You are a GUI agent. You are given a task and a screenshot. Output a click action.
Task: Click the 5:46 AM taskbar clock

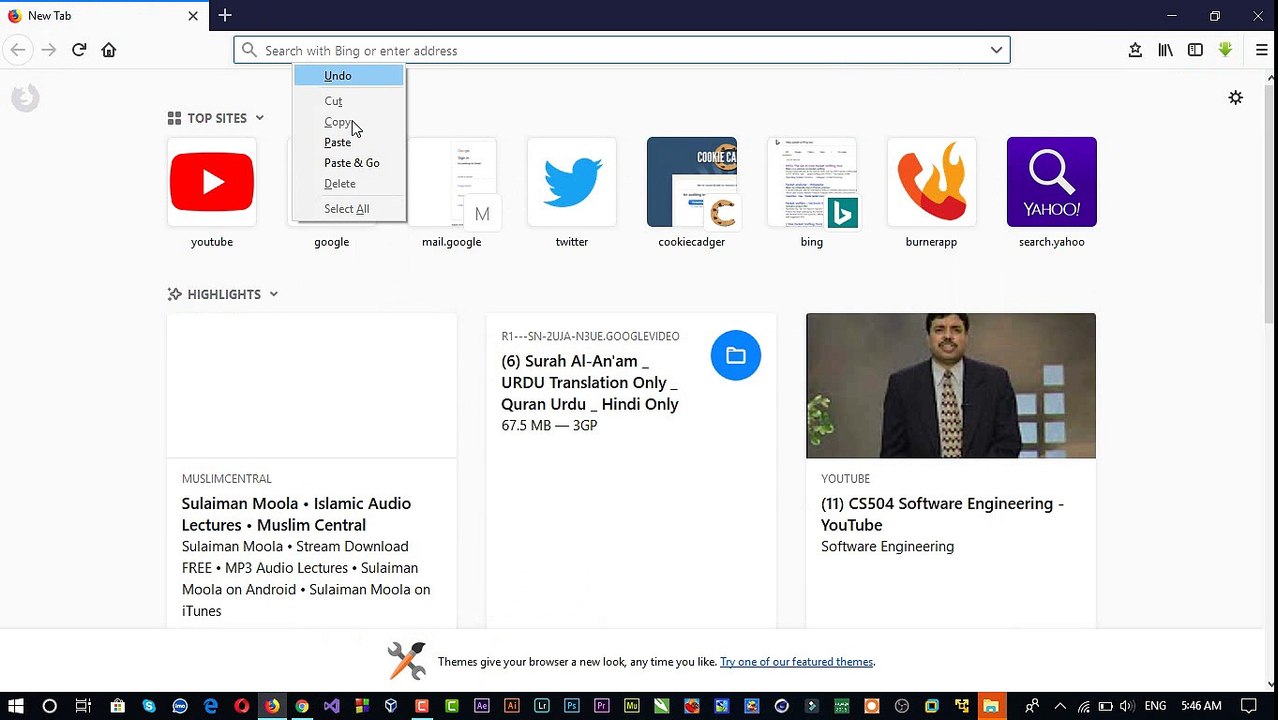(1201, 706)
